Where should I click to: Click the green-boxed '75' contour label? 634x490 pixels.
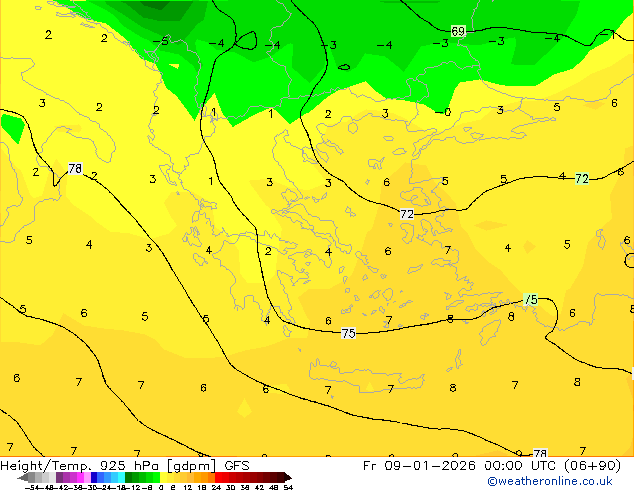pyautogui.click(x=530, y=299)
